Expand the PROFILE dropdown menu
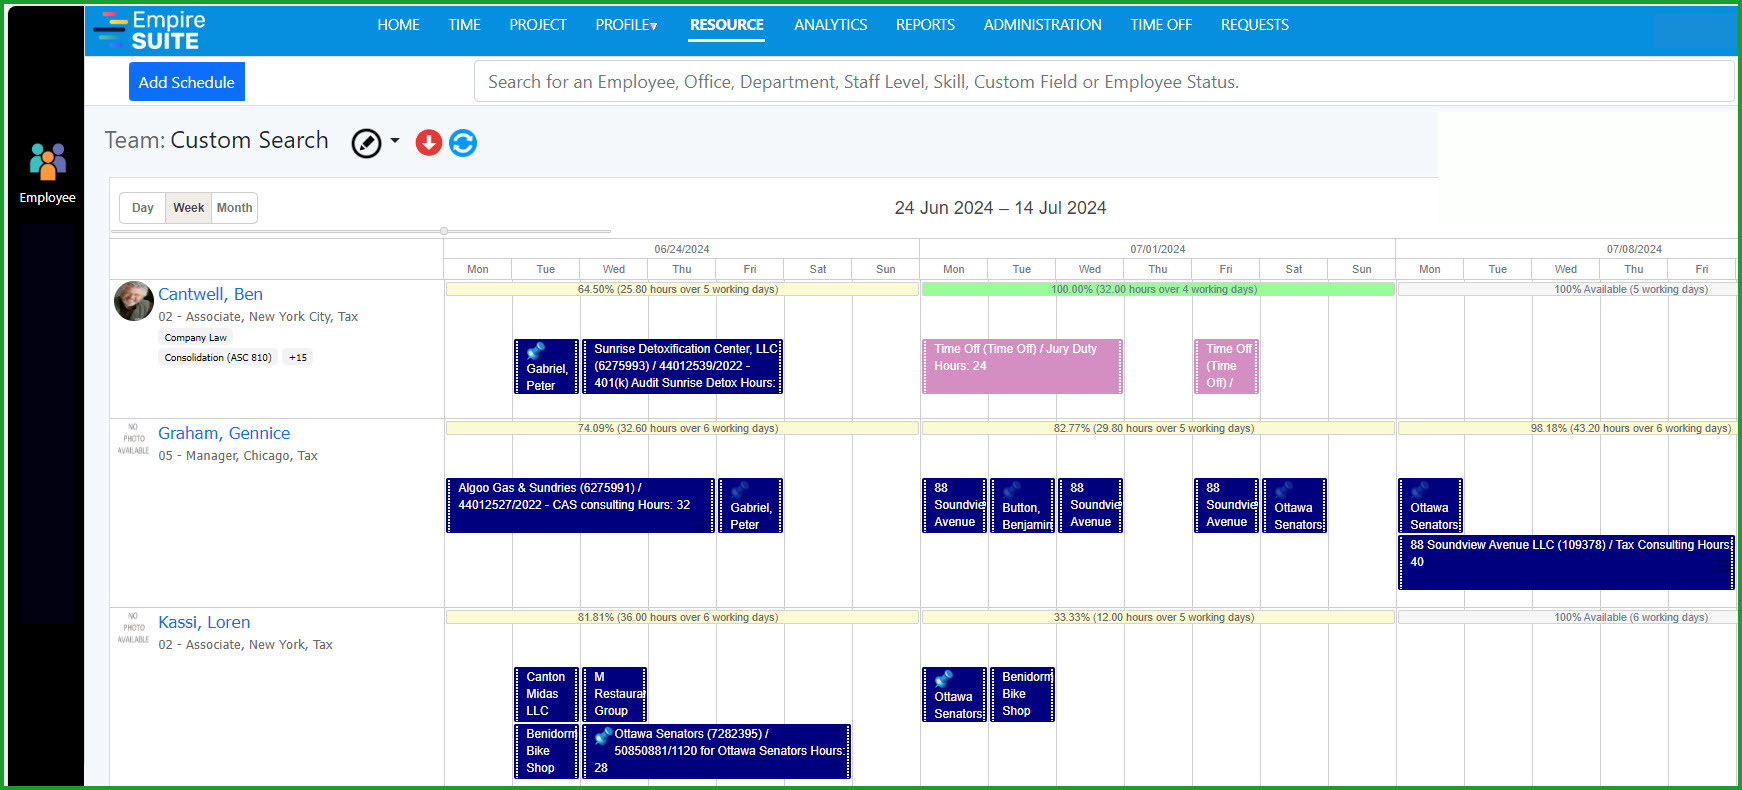Image resolution: width=1742 pixels, height=790 pixels. coord(626,25)
